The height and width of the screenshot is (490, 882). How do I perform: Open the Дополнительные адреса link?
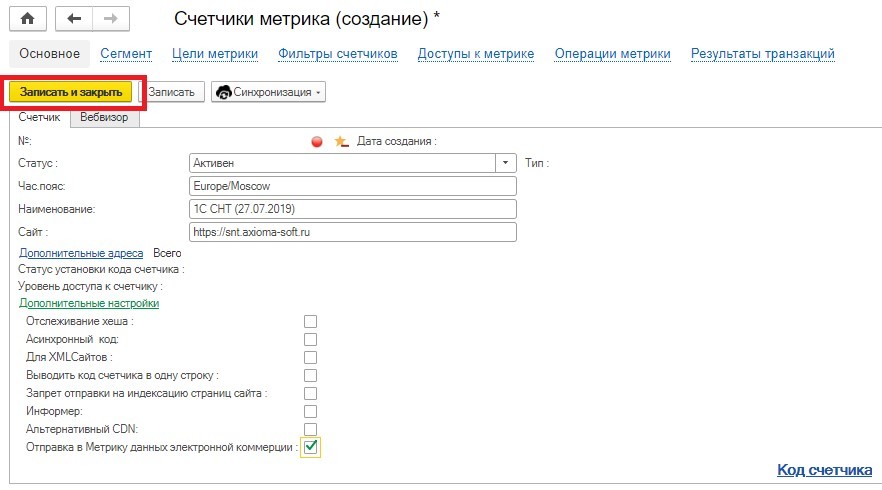pos(81,253)
